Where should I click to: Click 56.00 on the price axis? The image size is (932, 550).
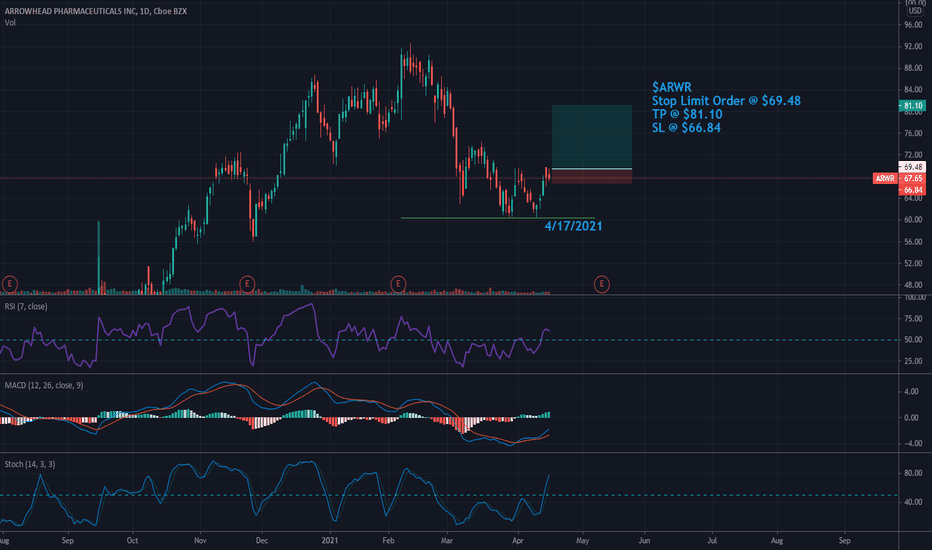click(x=913, y=242)
